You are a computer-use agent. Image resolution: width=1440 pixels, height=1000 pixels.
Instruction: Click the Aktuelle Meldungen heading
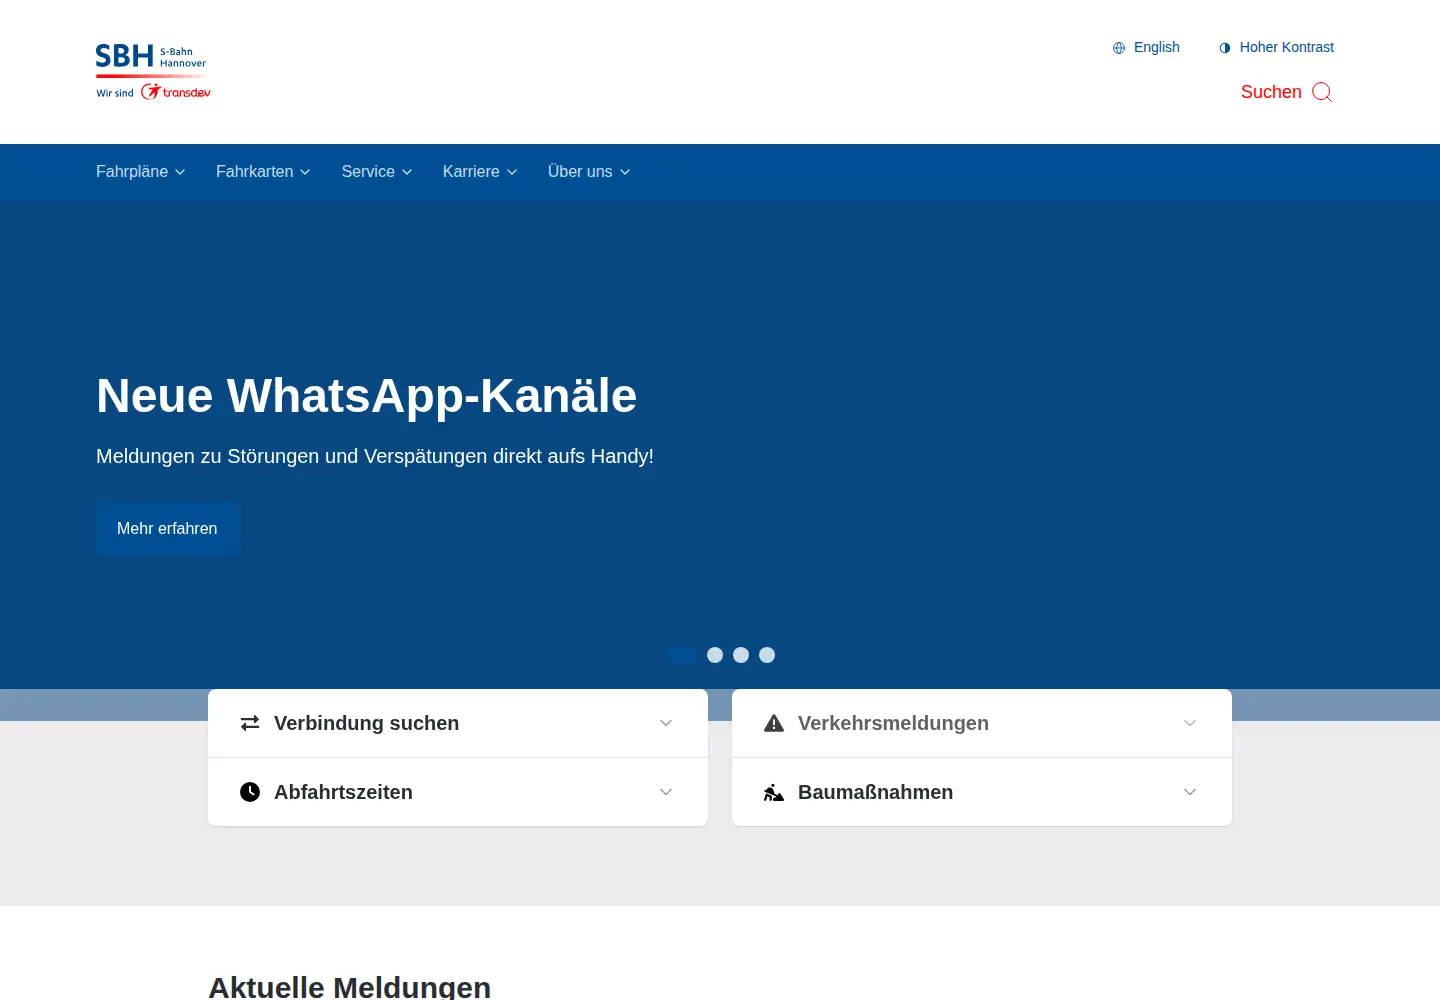(x=349, y=987)
